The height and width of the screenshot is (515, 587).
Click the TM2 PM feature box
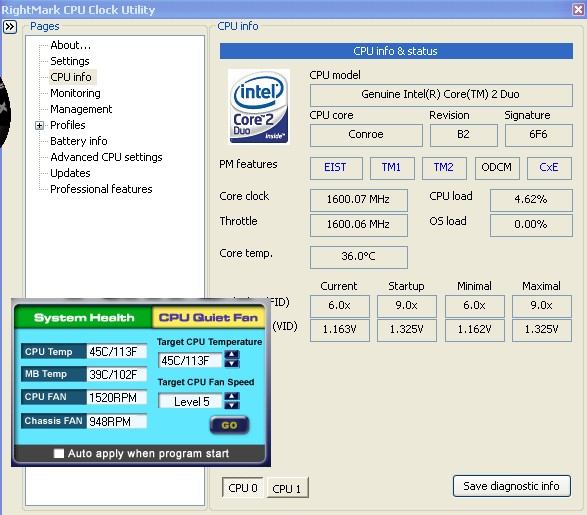[x=444, y=168]
